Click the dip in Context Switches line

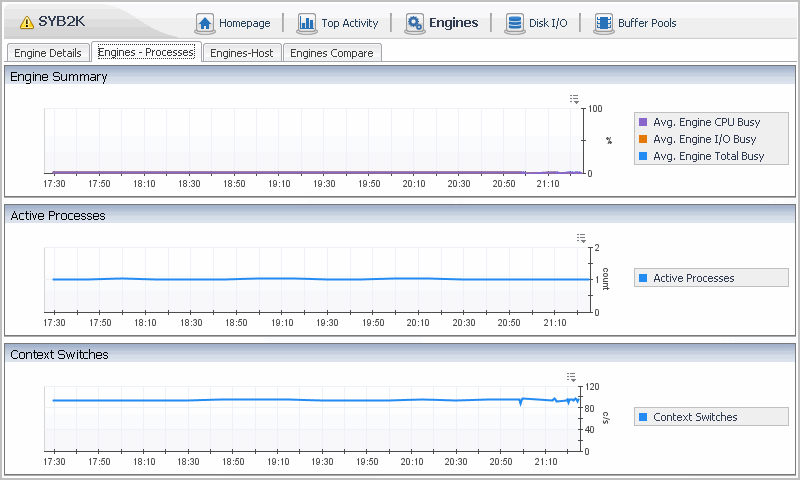tap(520, 404)
